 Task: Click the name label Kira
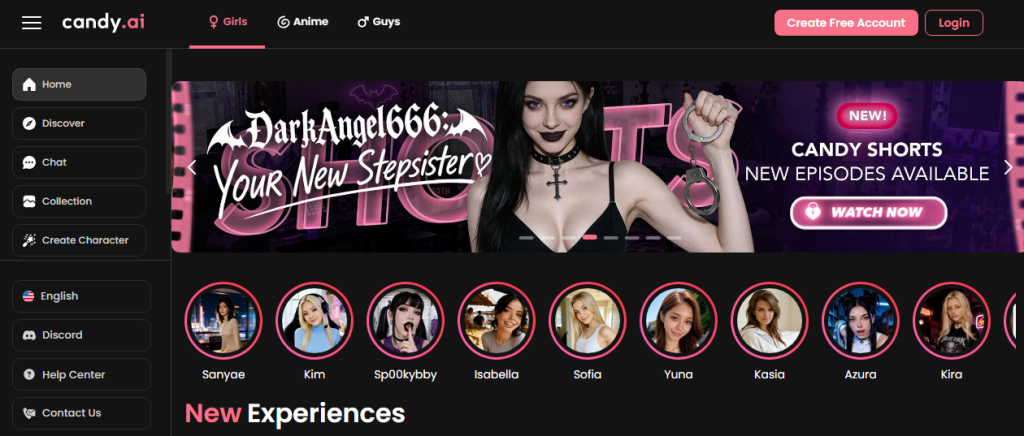(x=952, y=375)
